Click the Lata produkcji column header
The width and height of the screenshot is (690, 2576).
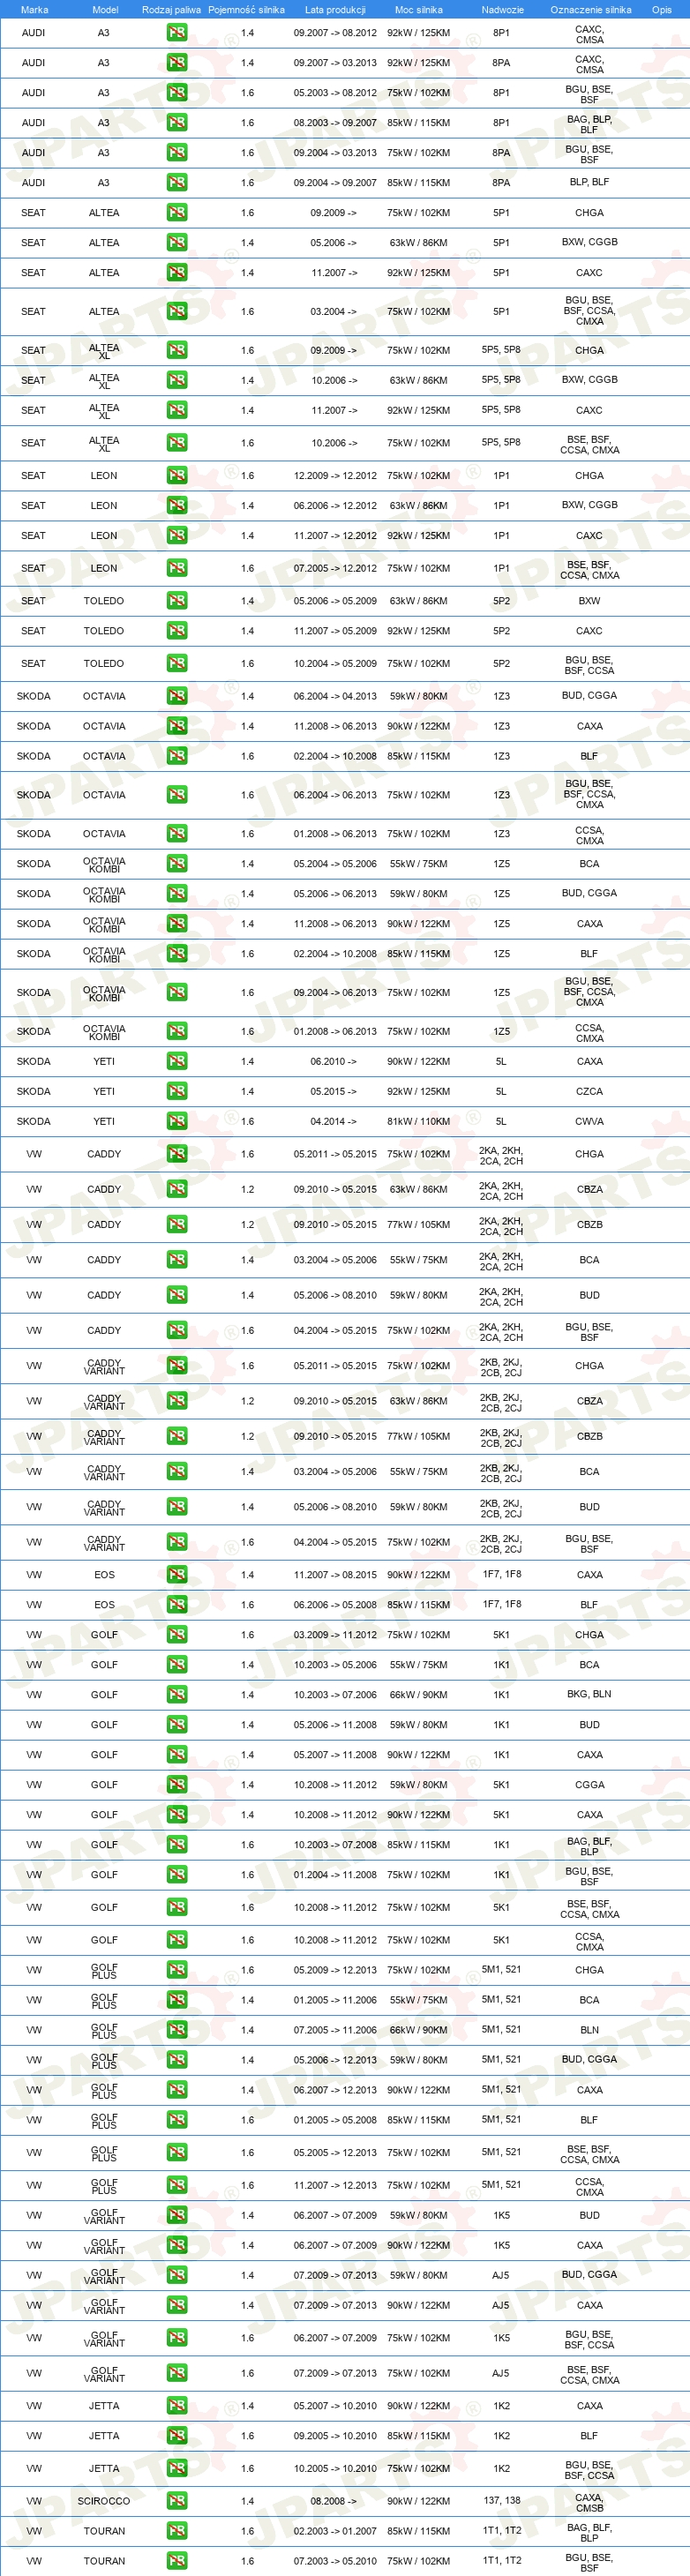[335, 9]
